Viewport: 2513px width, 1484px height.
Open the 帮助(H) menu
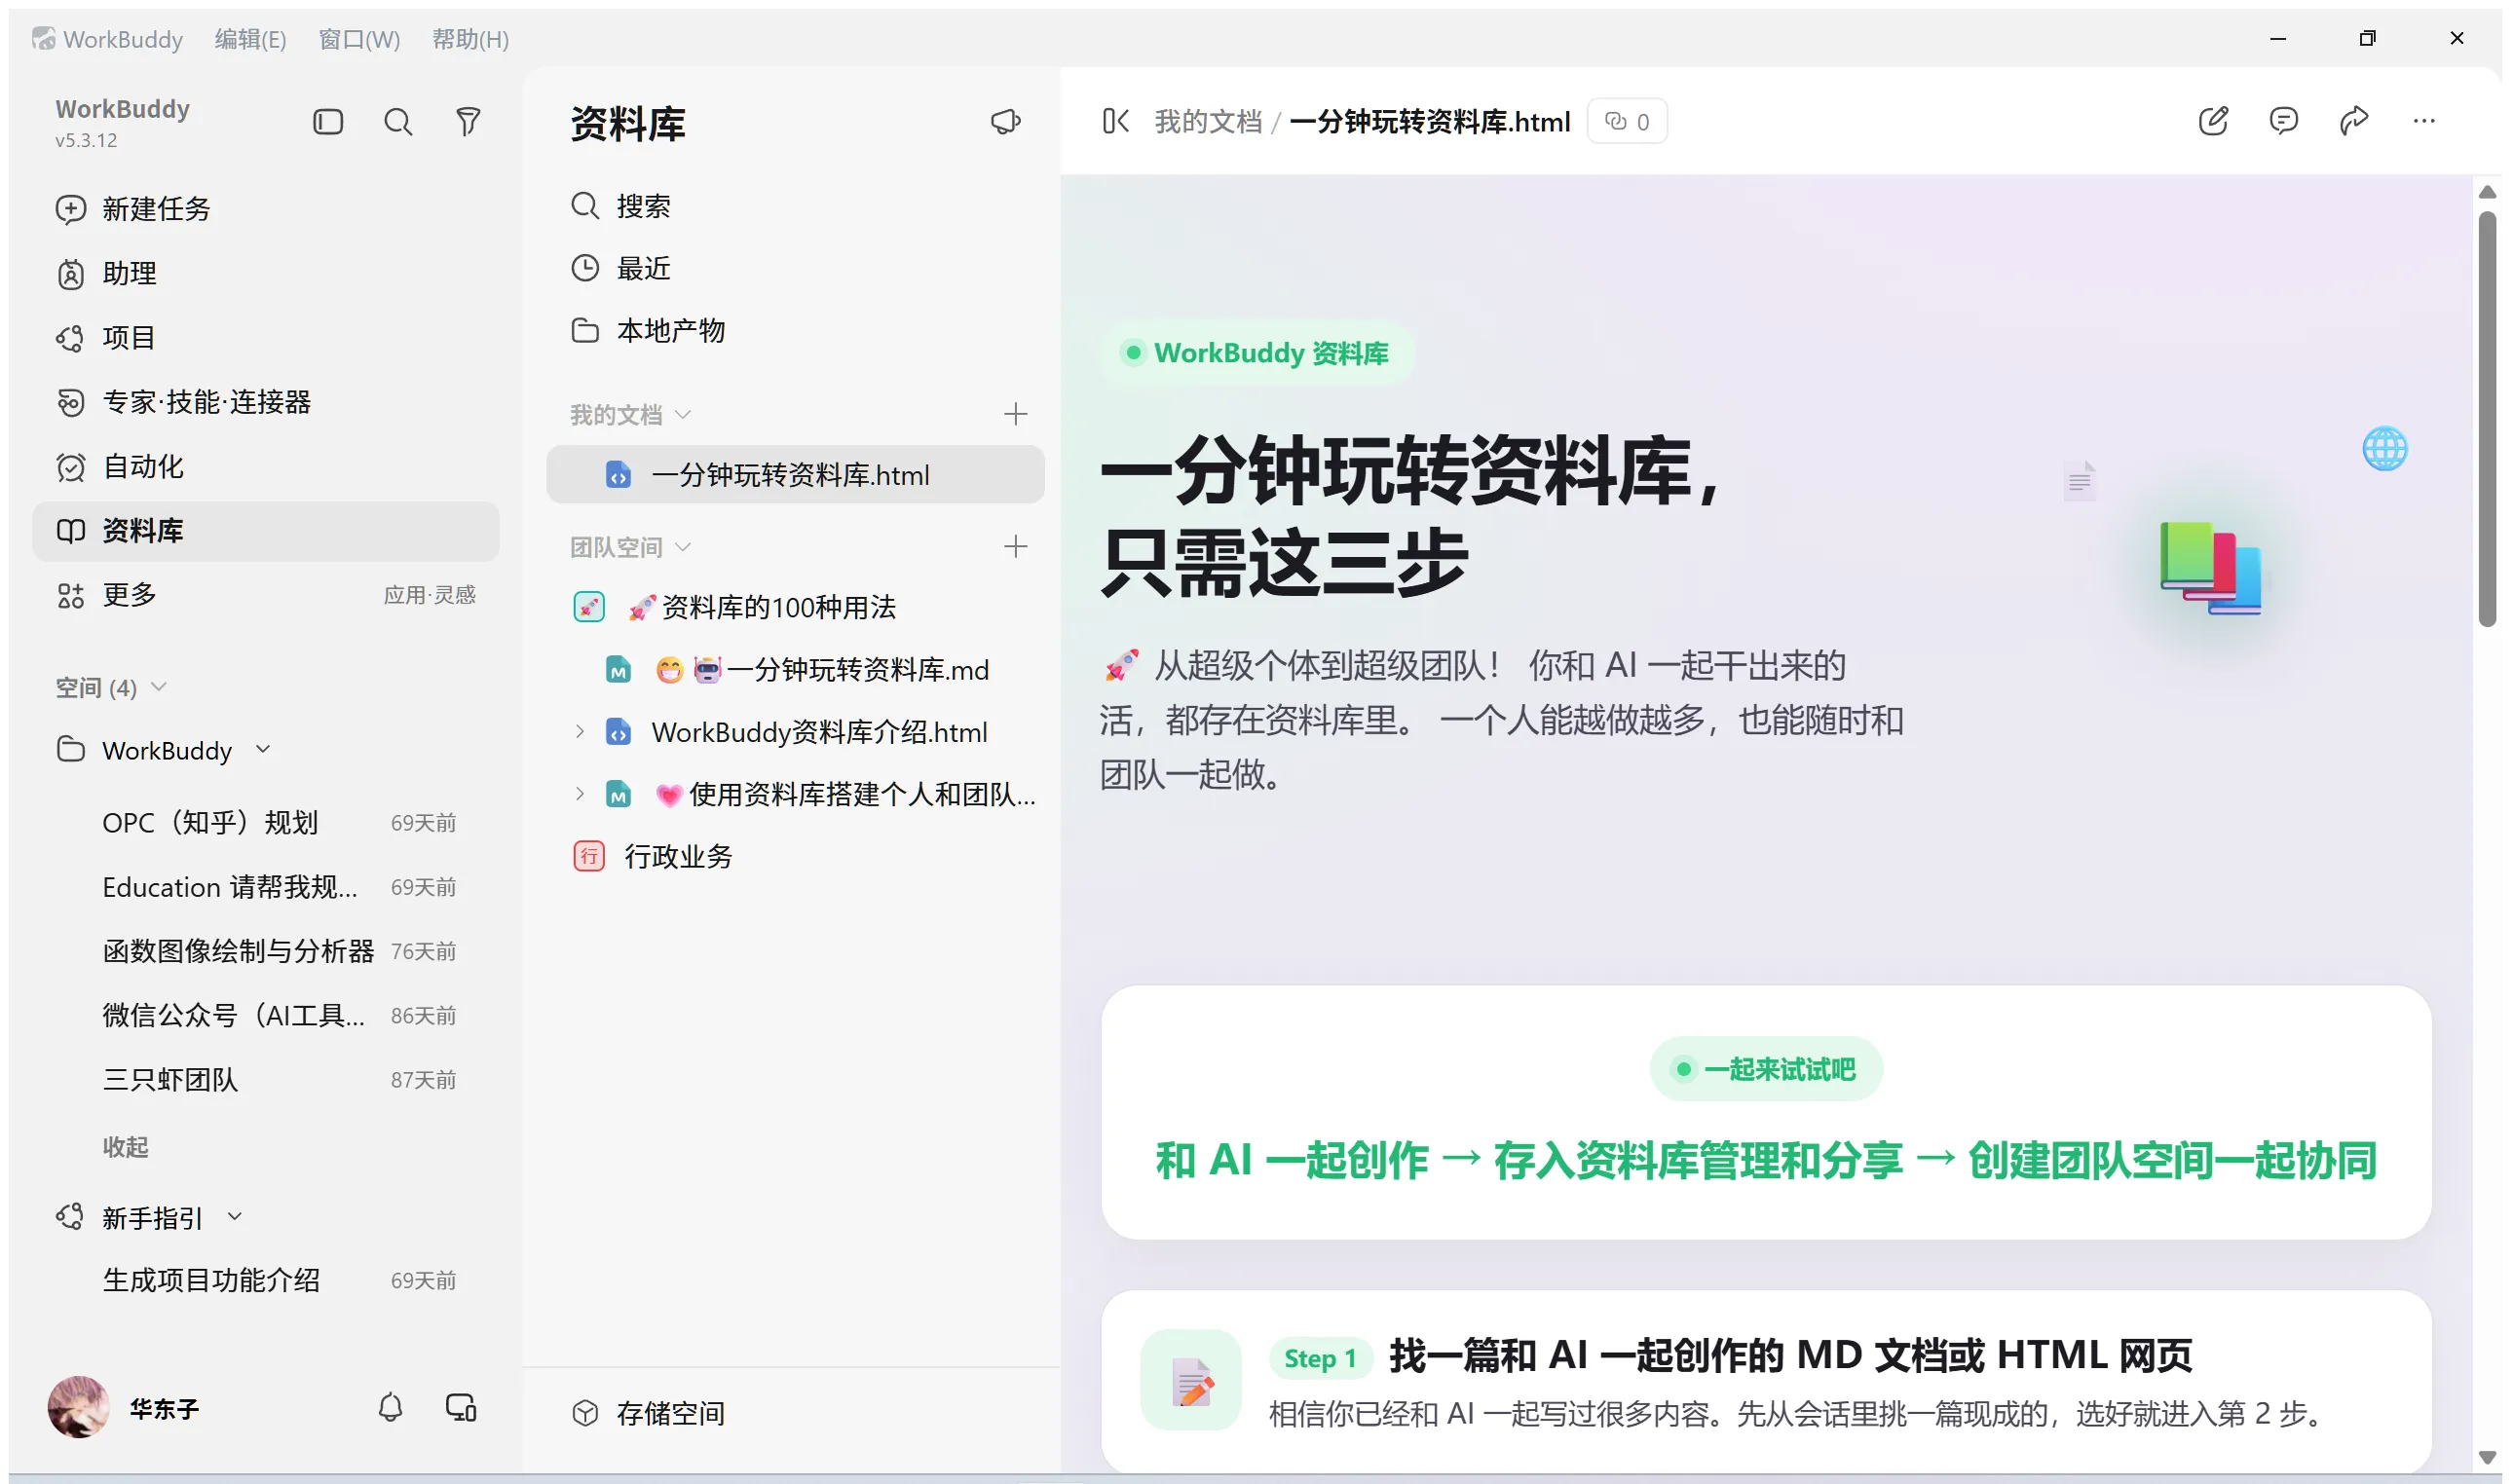470,39
